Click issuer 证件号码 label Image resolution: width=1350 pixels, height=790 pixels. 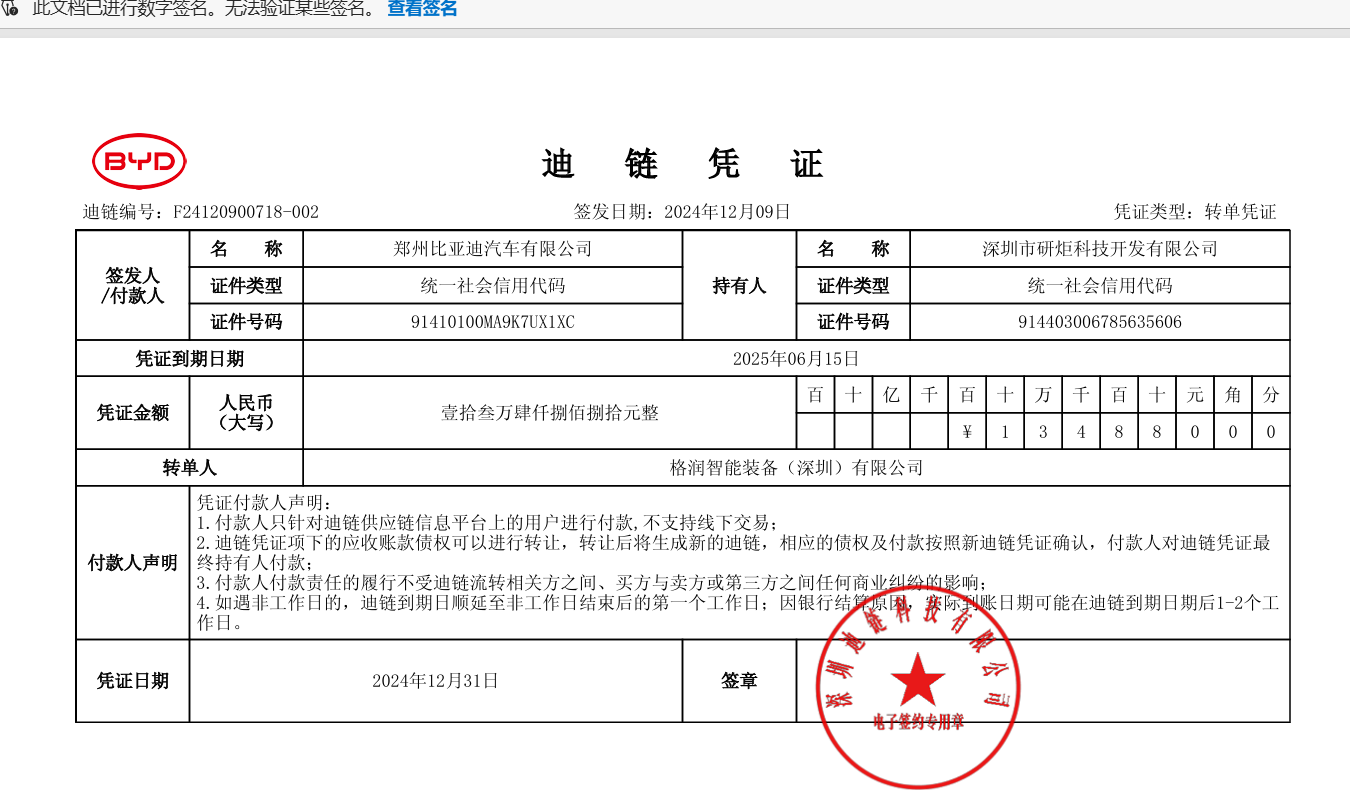246,322
